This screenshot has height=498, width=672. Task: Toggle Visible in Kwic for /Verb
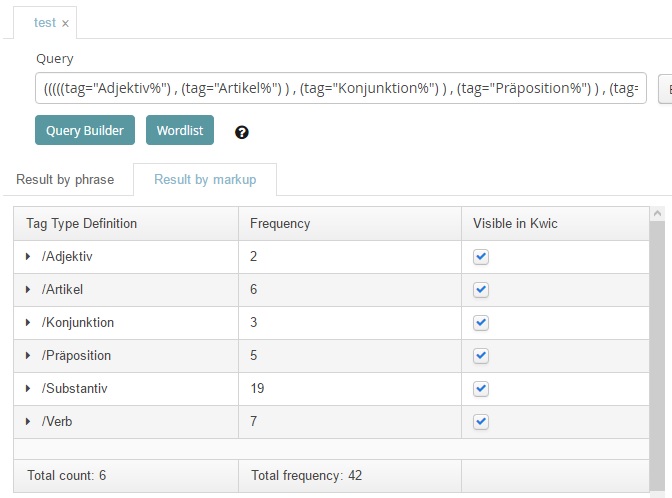(x=481, y=422)
